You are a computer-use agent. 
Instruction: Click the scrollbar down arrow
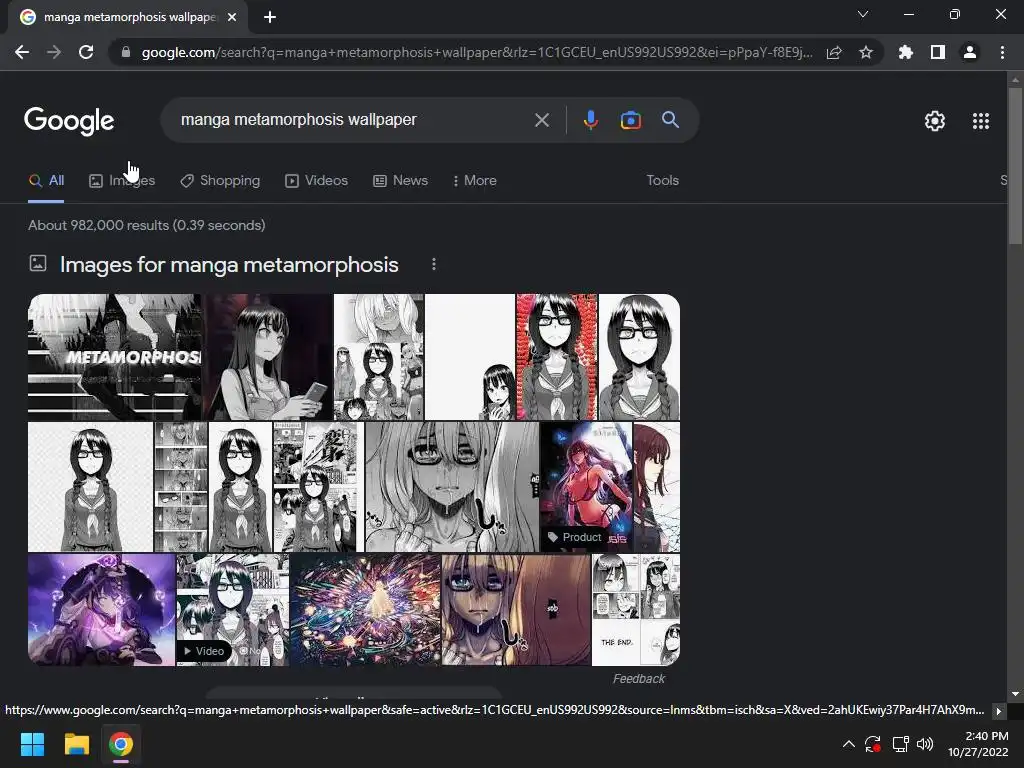pos(1015,694)
